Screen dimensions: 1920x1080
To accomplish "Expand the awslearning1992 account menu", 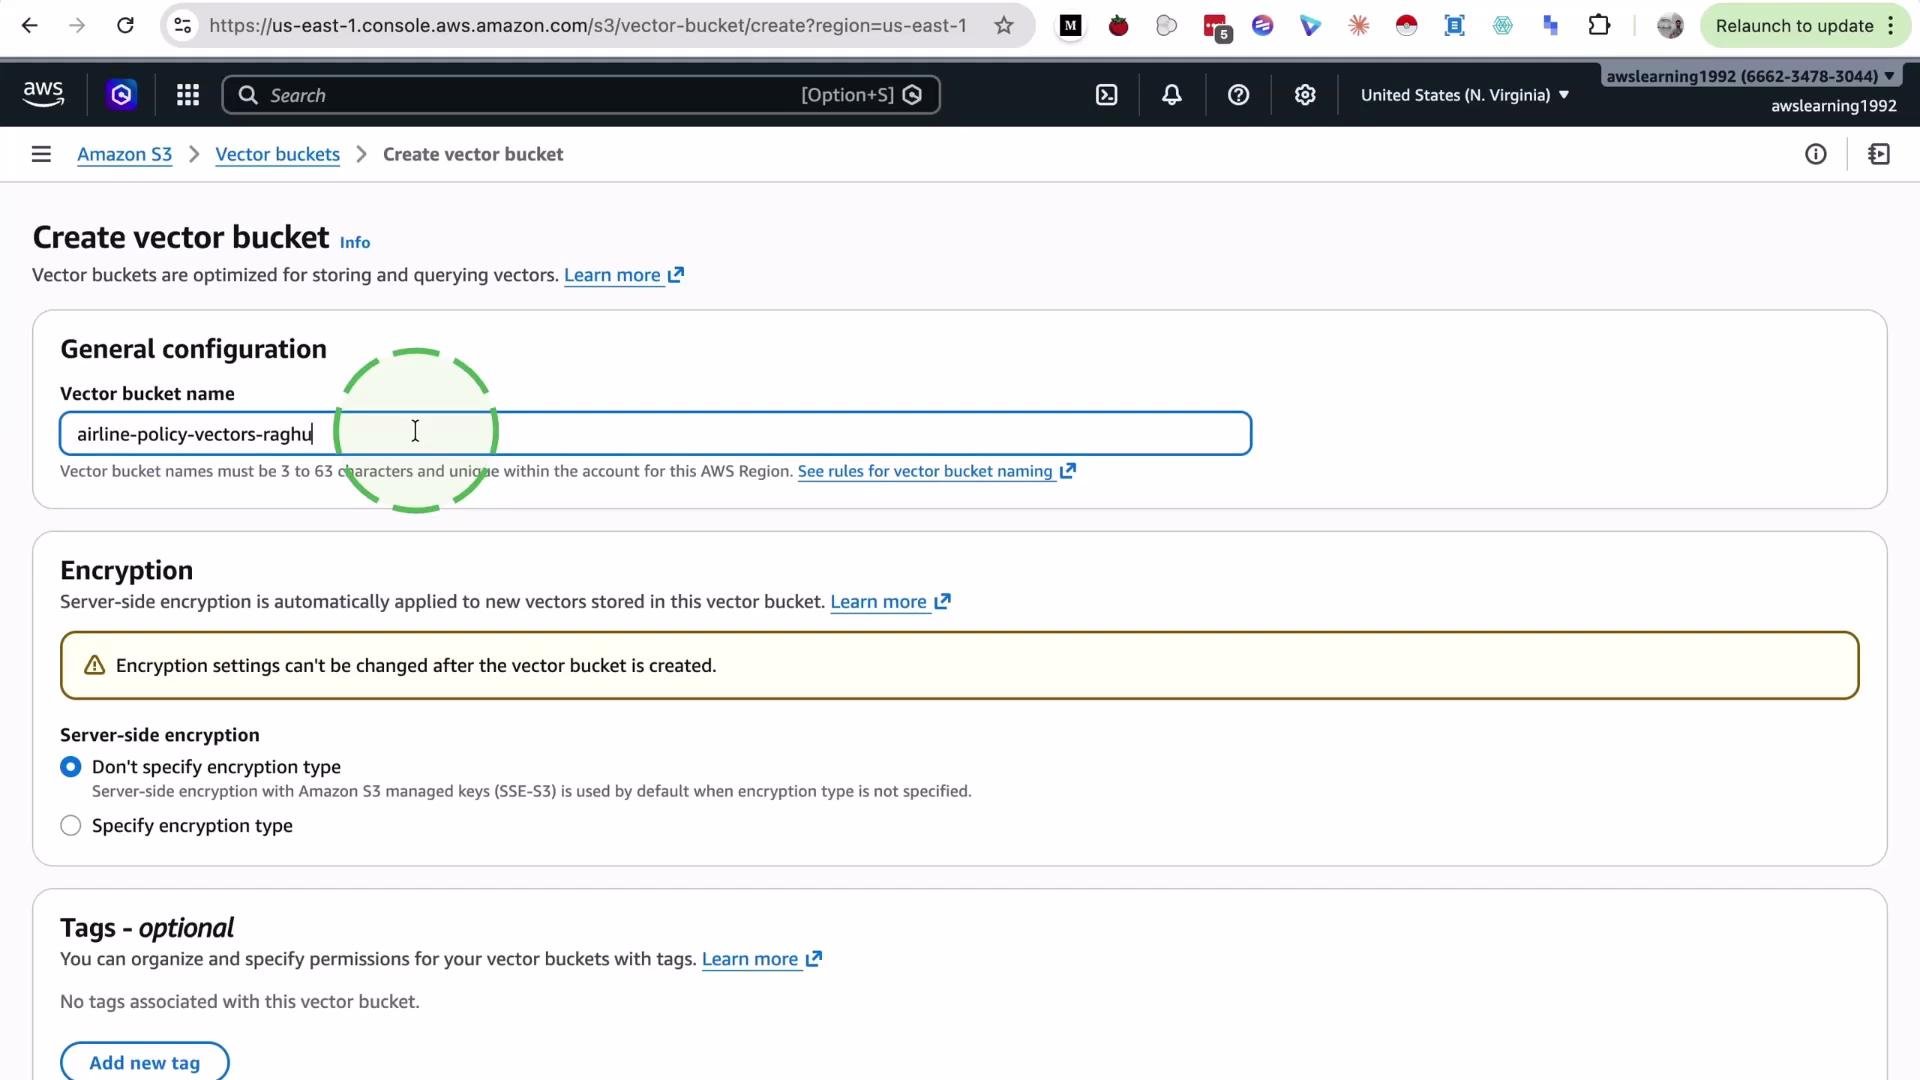I will click(1750, 77).
